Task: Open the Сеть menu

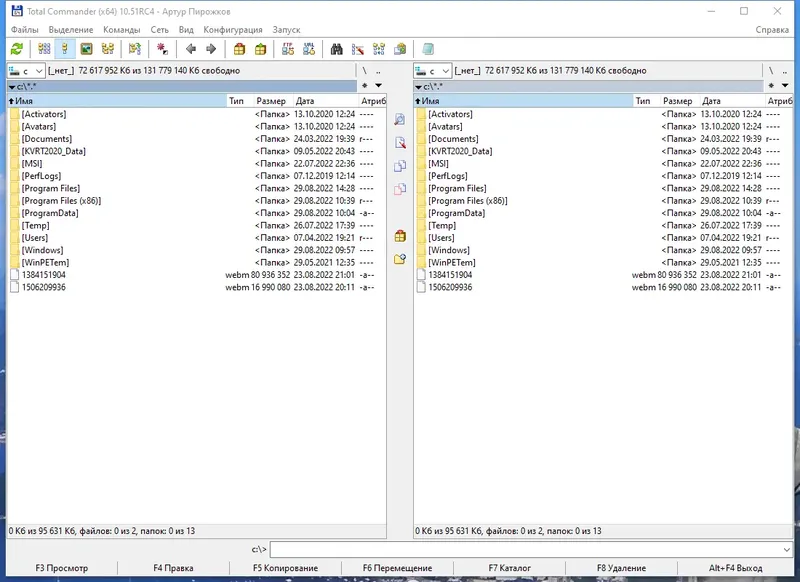Action: pos(159,30)
